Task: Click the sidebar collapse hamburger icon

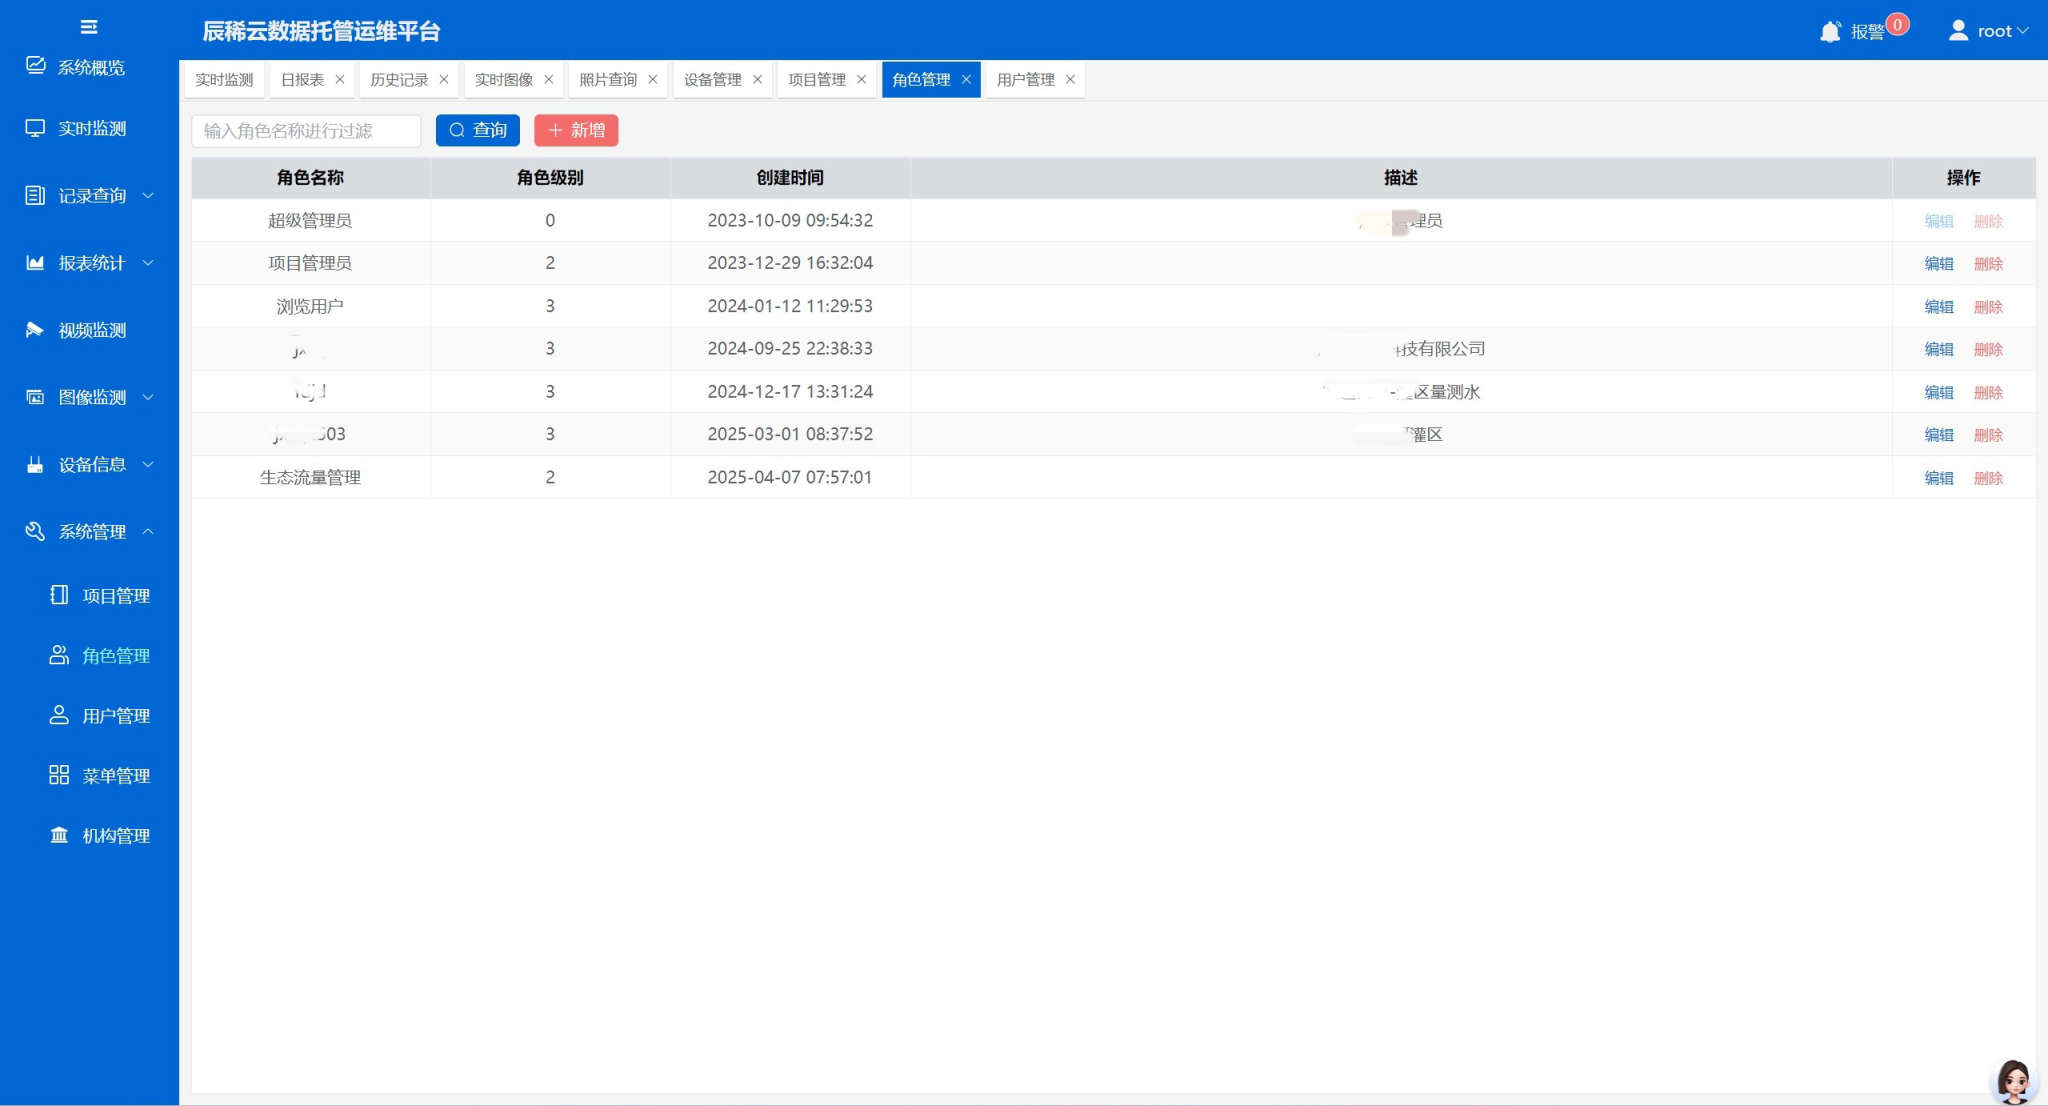Action: click(89, 27)
